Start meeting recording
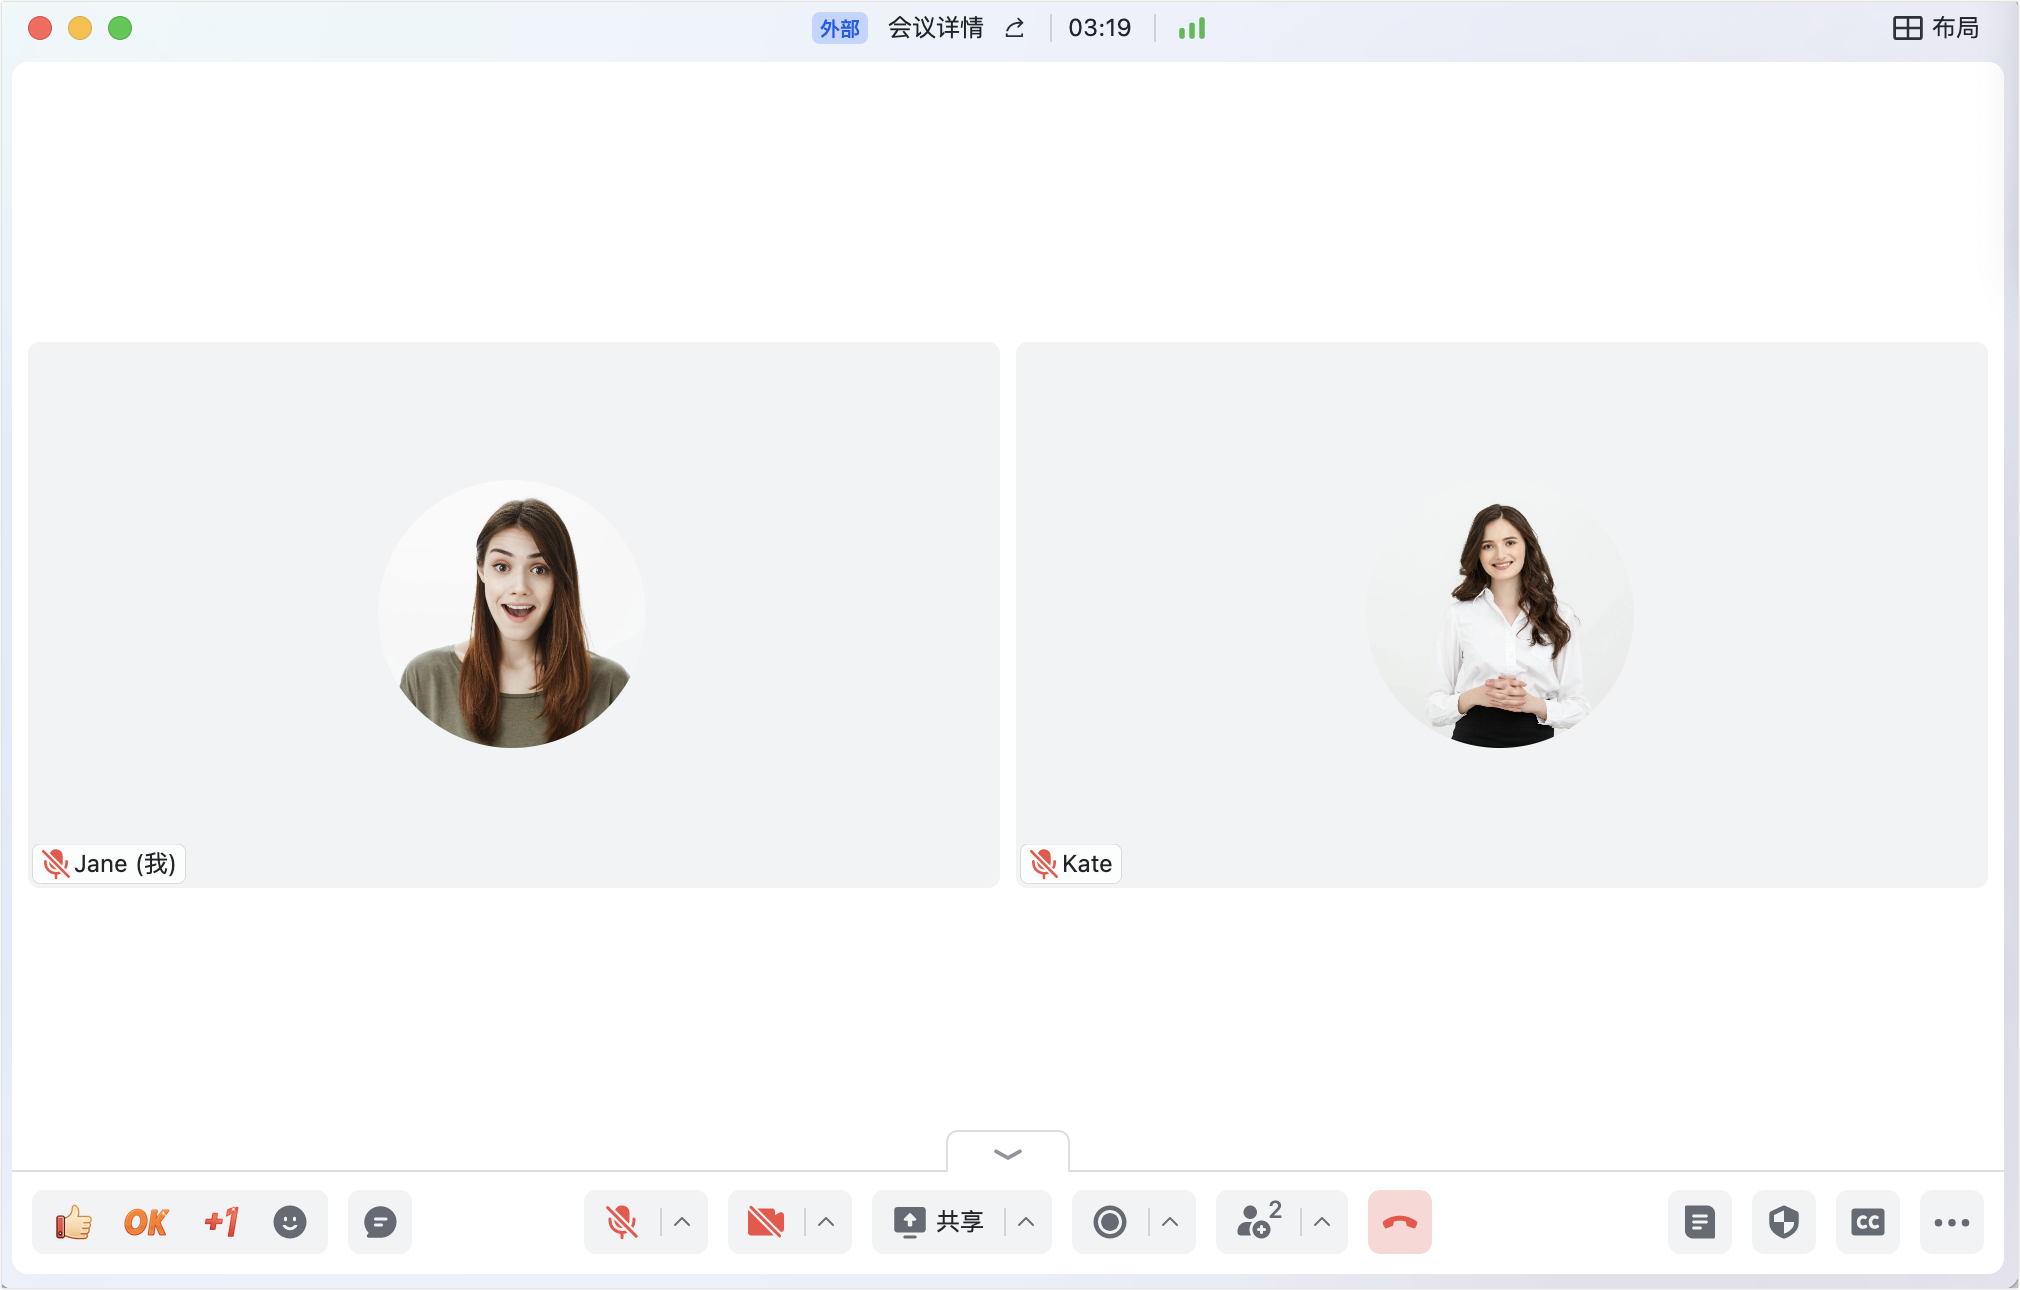The image size is (2020, 1290). coord(1109,1222)
